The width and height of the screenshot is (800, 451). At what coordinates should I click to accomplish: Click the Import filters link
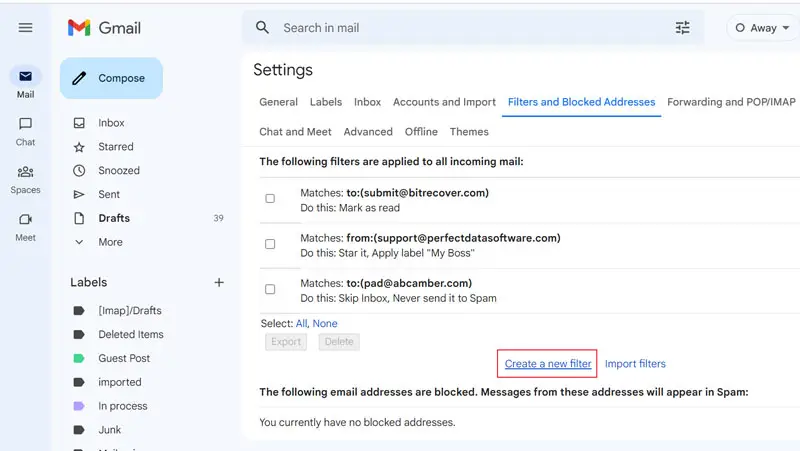point(635,364)
